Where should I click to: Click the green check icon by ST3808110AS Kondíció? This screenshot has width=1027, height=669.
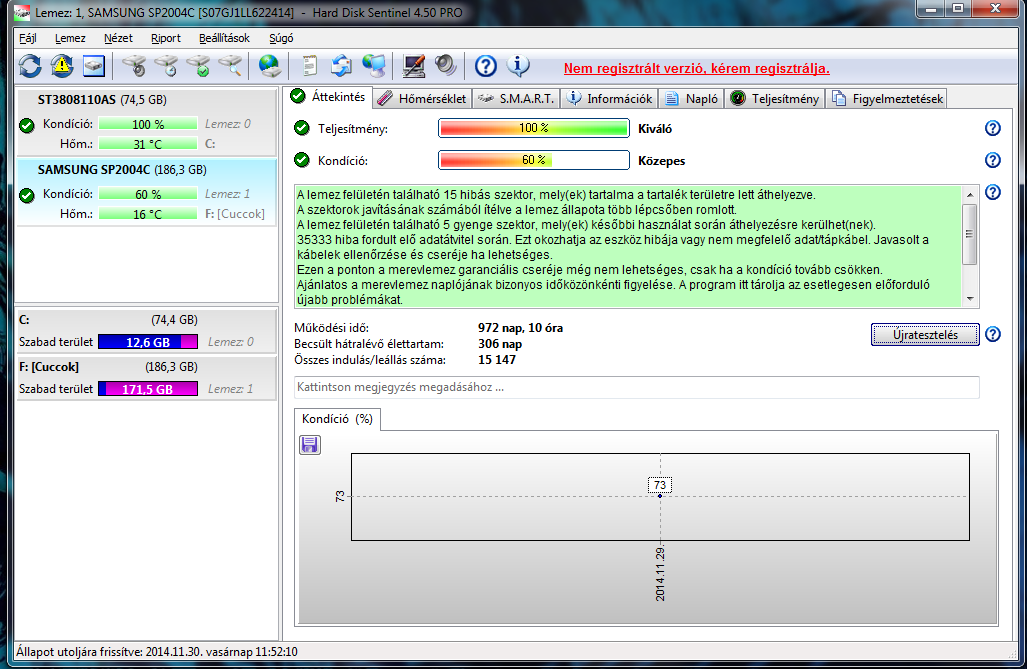[x=27, y=125]
